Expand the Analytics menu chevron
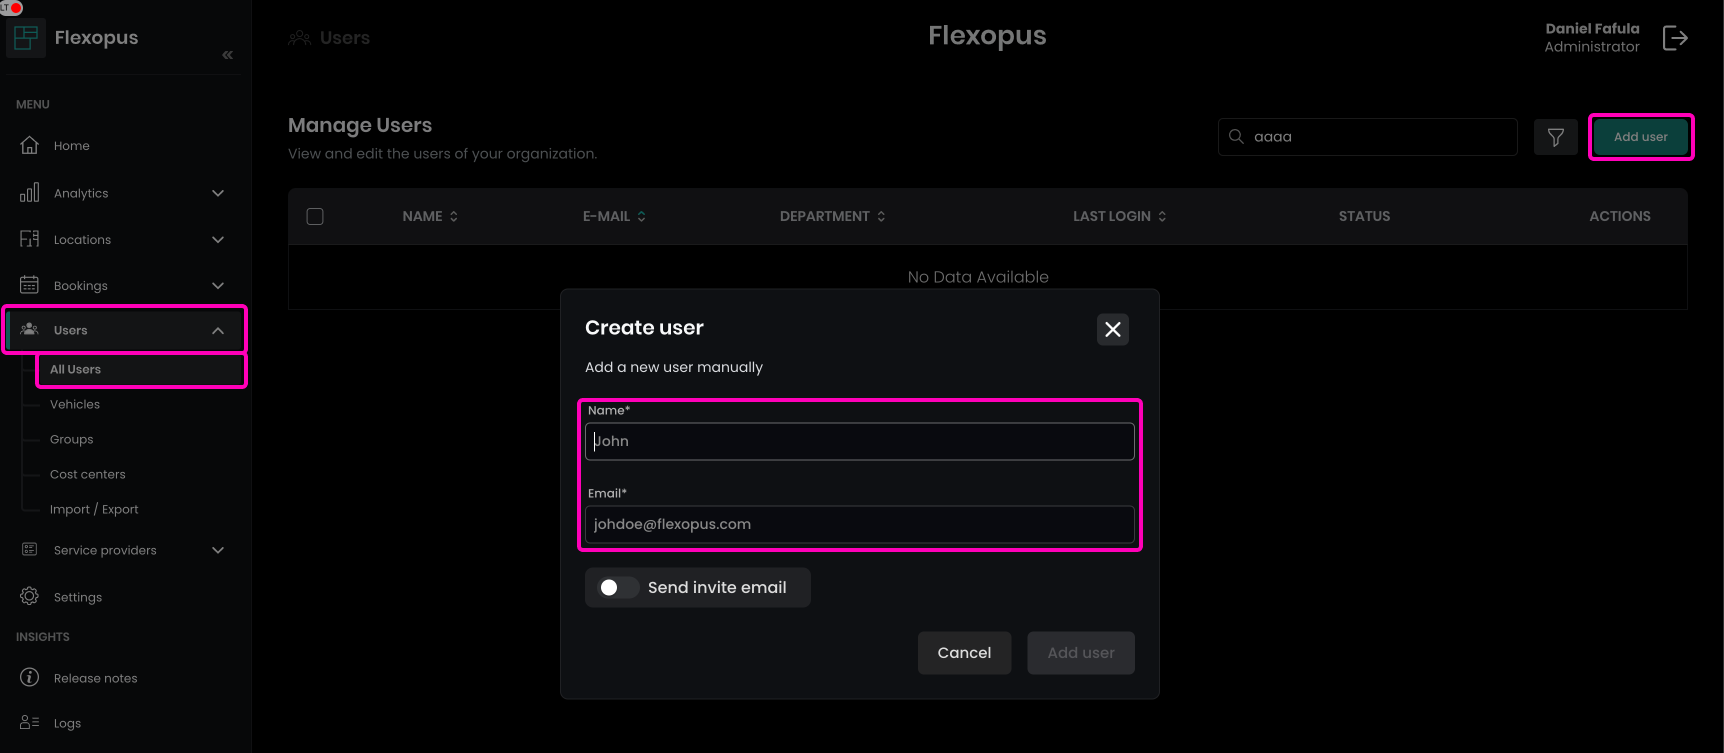Screen dimensions: 1724x753 pyautogui.click(x=218, y=193)
